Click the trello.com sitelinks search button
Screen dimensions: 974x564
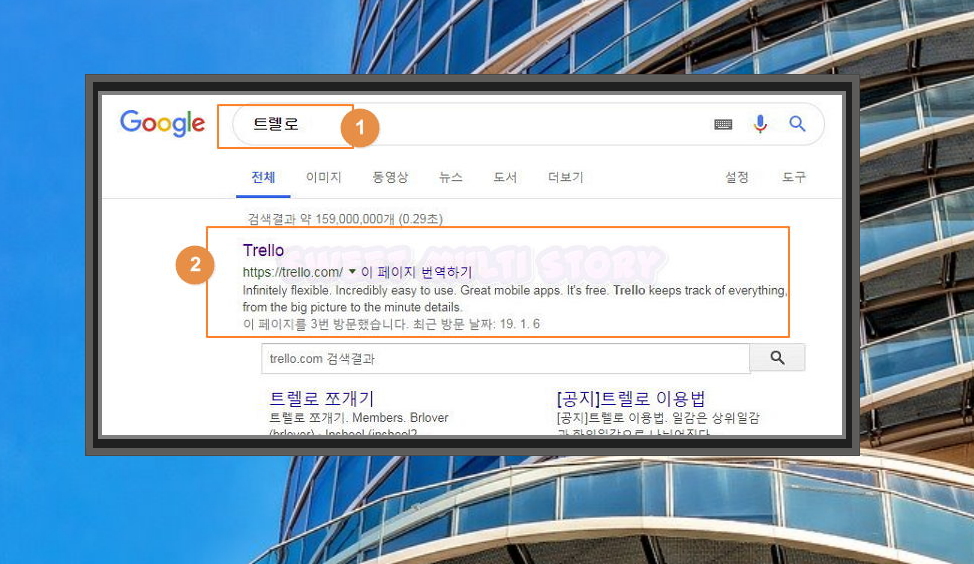coord(777,358)
